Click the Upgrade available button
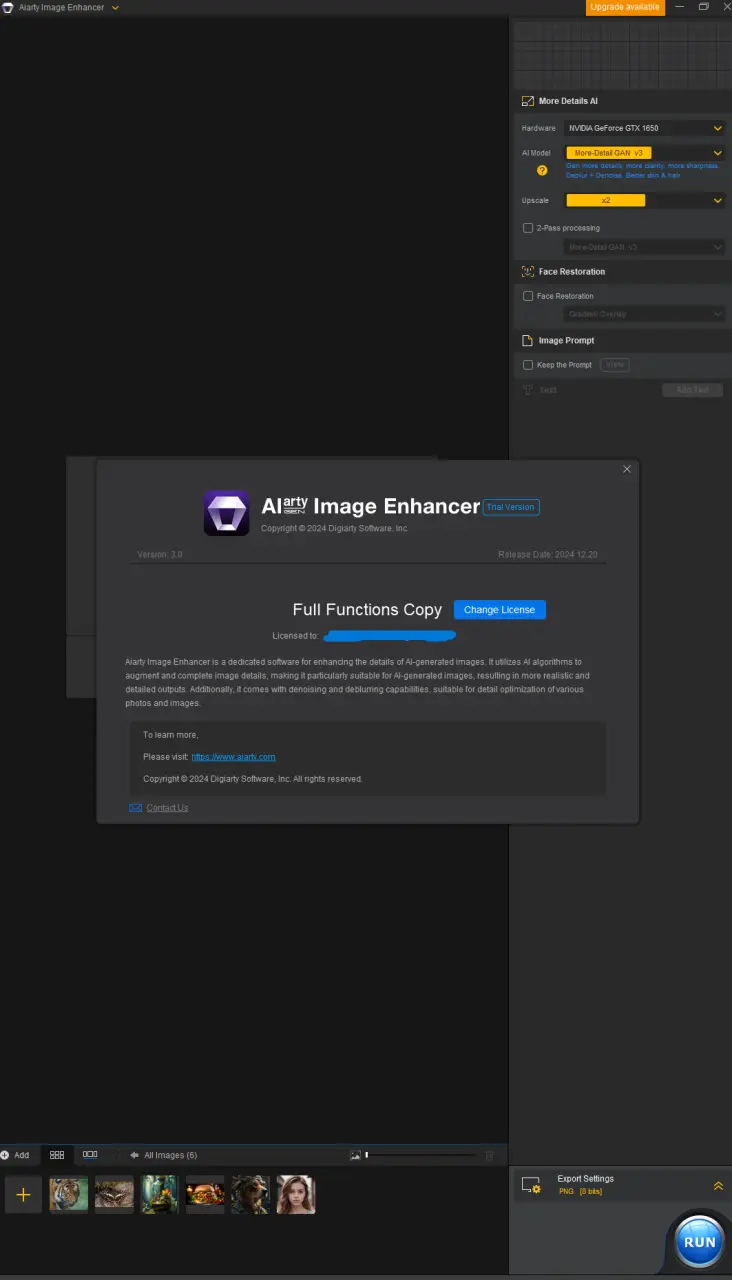732x1280 pixels. coord(625,7)
